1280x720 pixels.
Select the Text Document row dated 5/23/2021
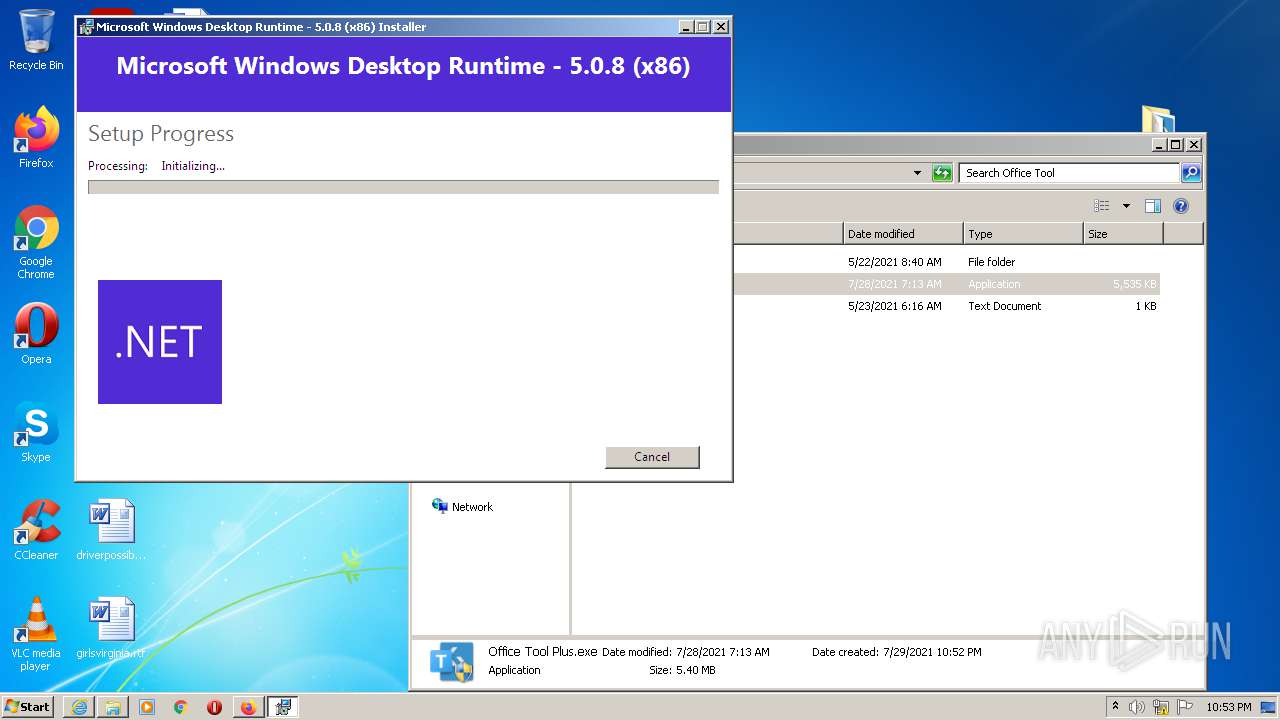tap(946, 306)
